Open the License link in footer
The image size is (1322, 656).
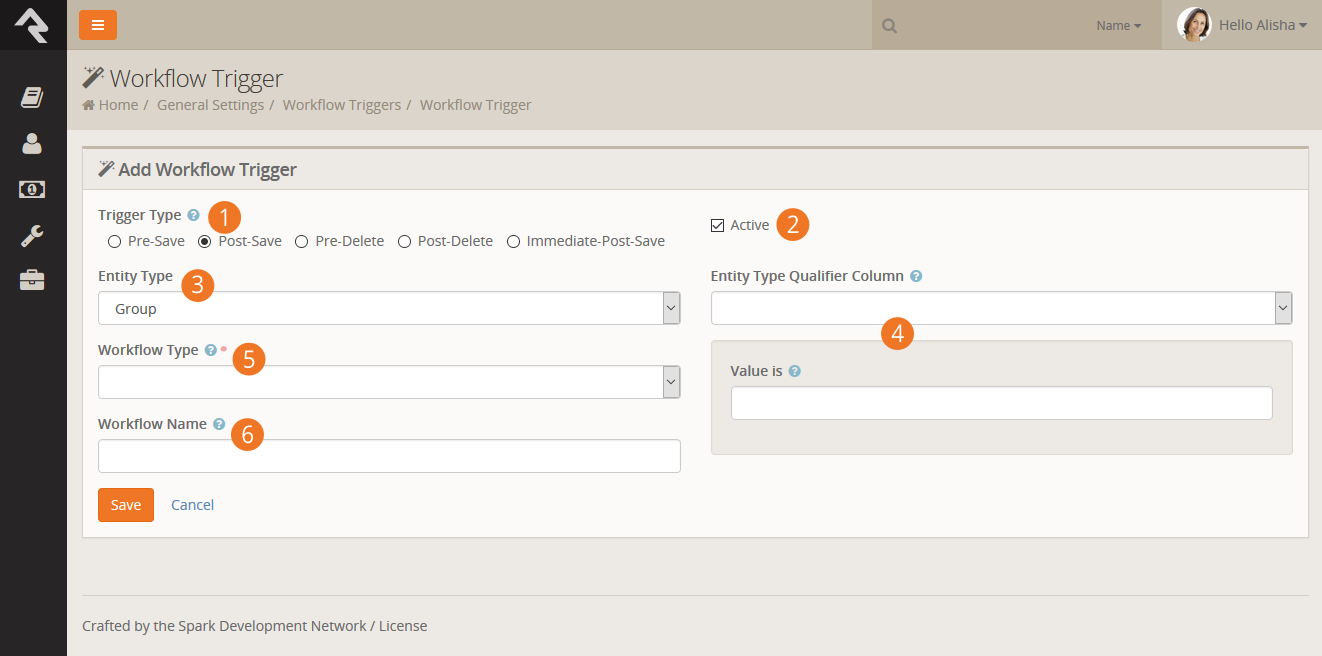click(403, 626)
